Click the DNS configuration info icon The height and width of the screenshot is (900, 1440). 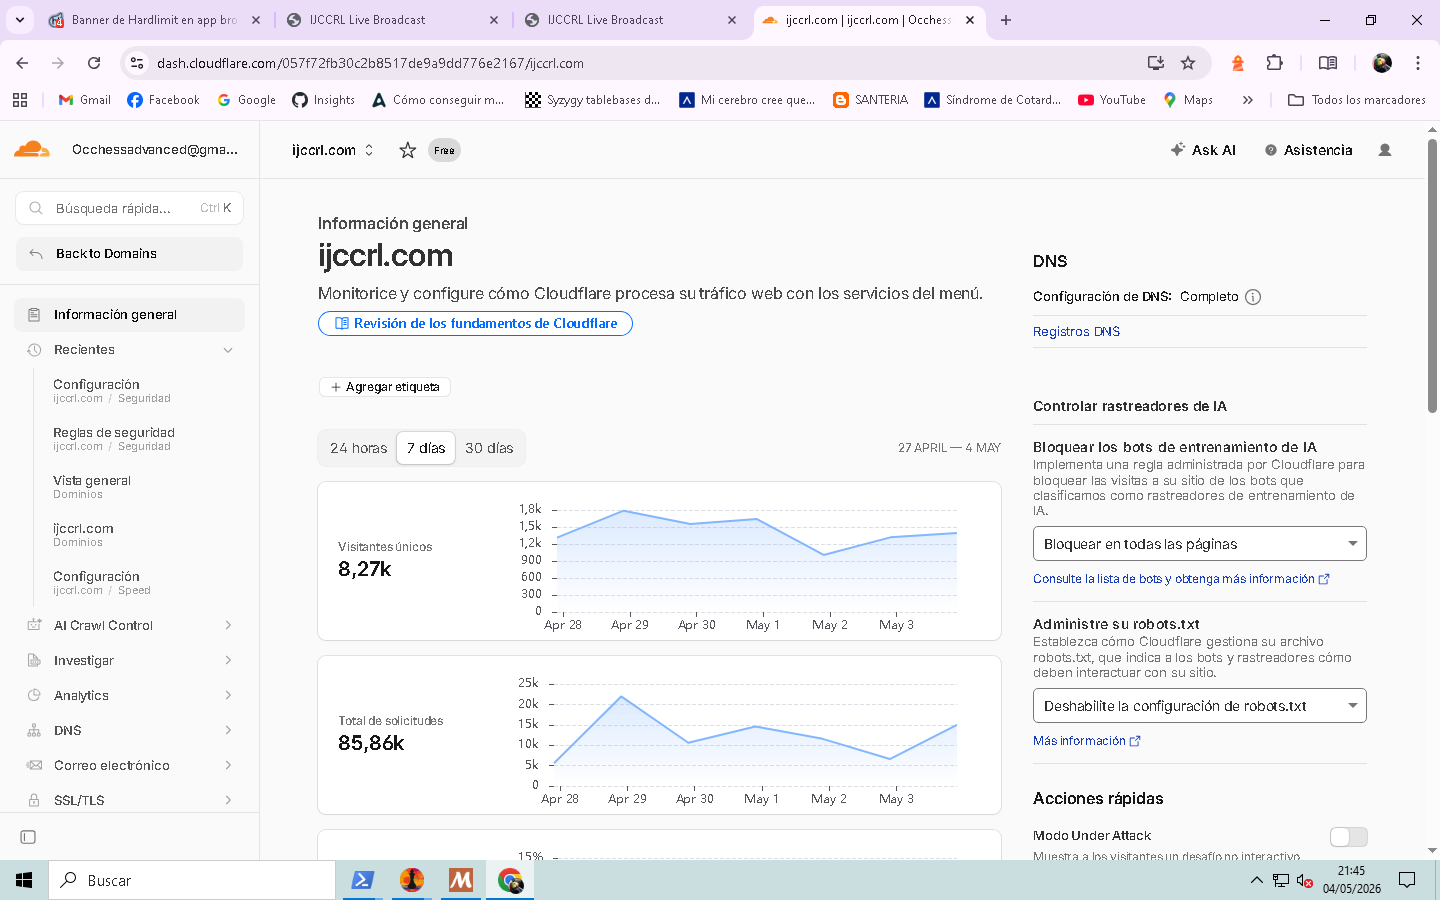1253,297
